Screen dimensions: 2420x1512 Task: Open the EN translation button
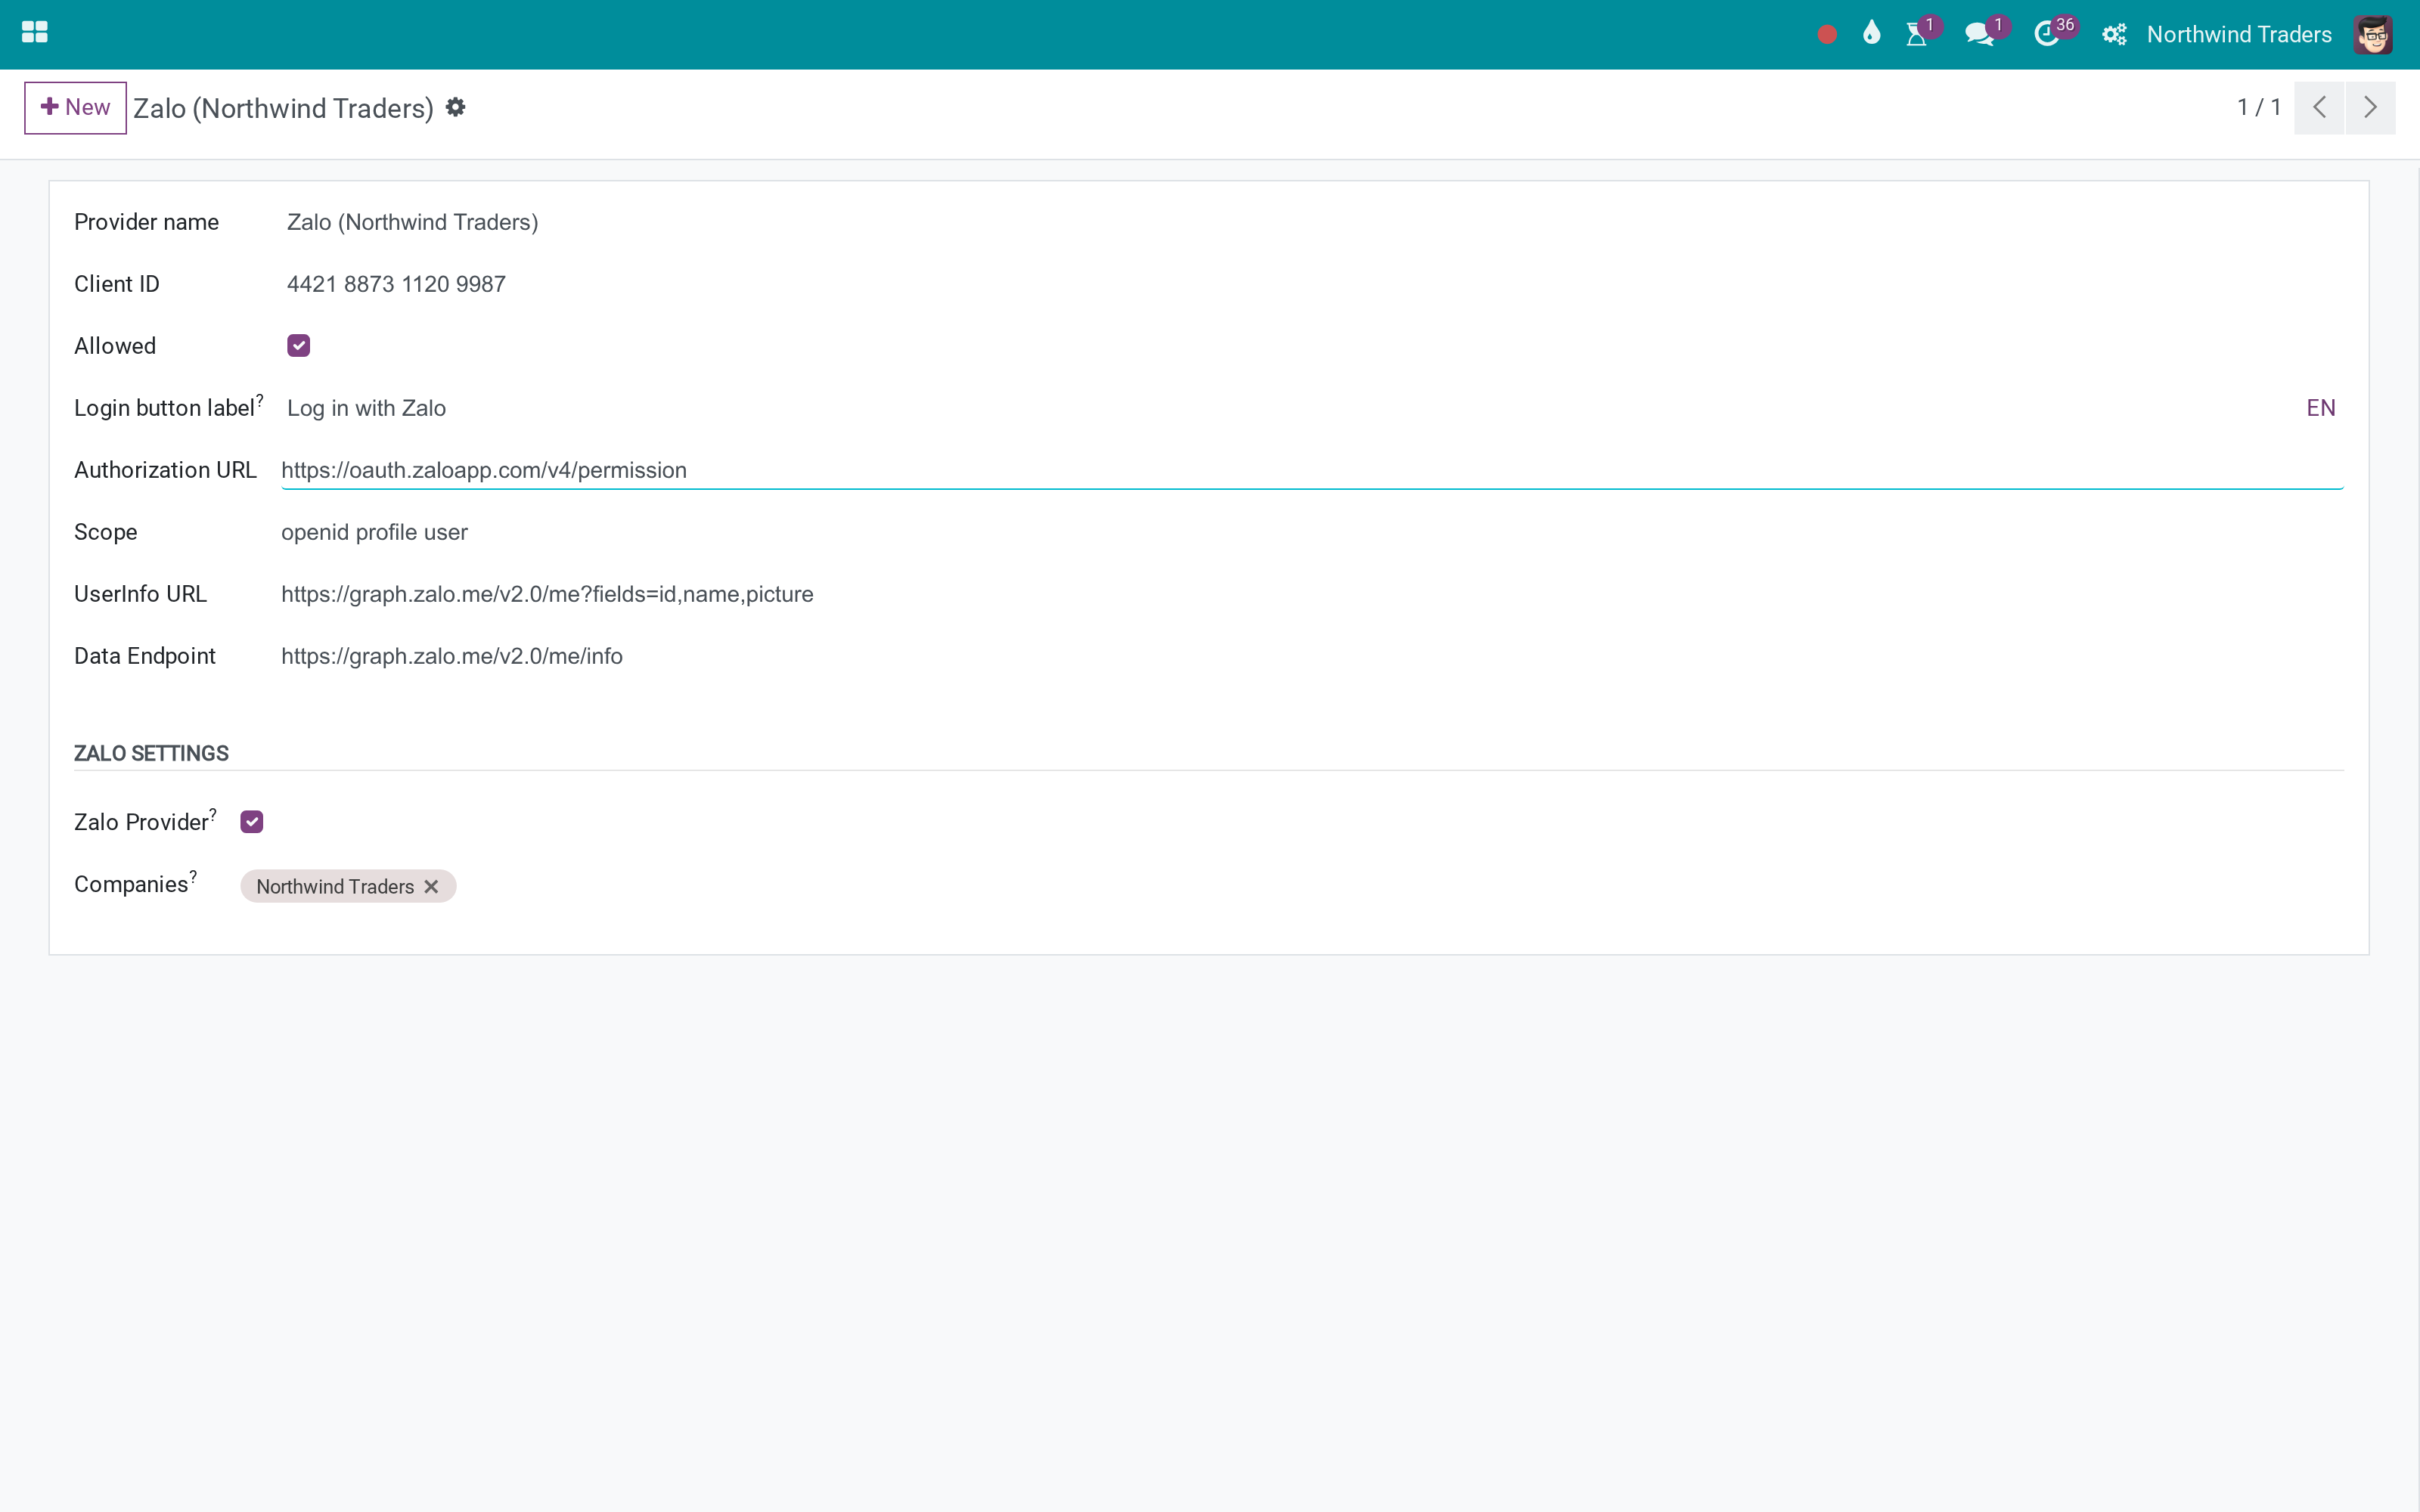pyautogui.click(x=2321, y=408)
